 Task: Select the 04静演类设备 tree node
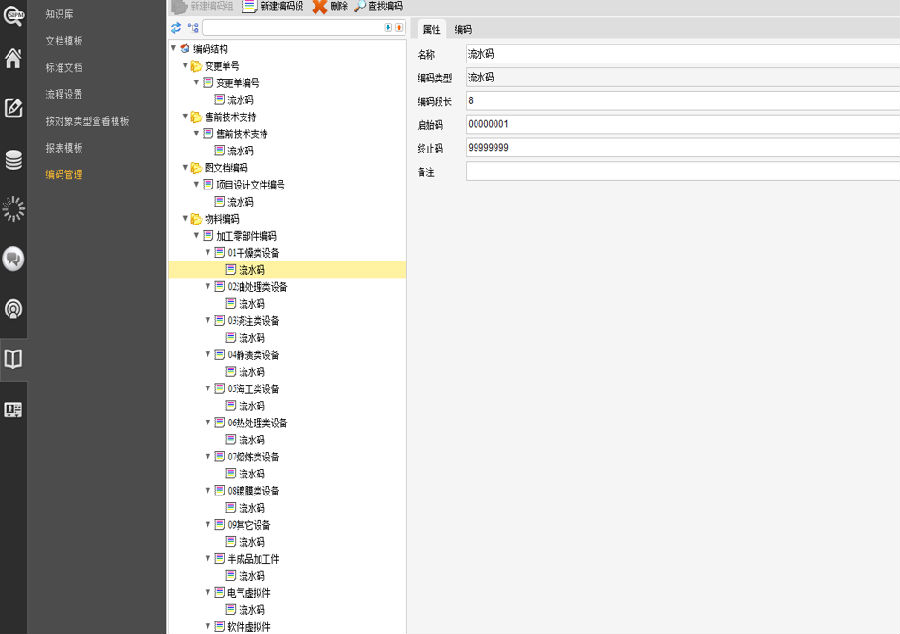tap(253, 355)
